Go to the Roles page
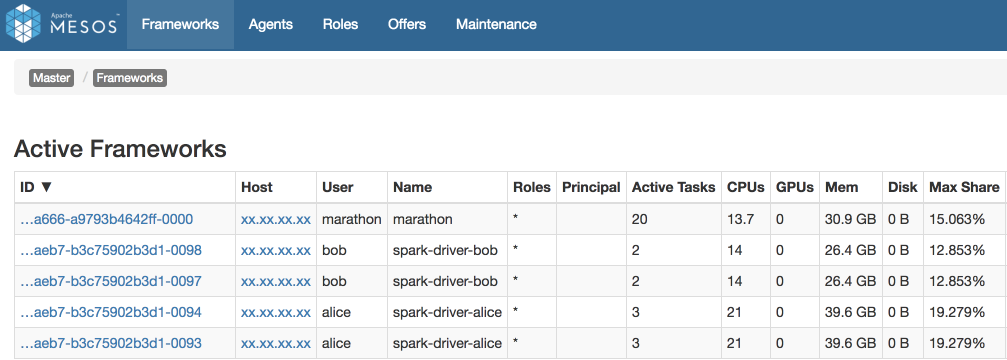Screen dimensions: 1007x360 coord(340,24)
